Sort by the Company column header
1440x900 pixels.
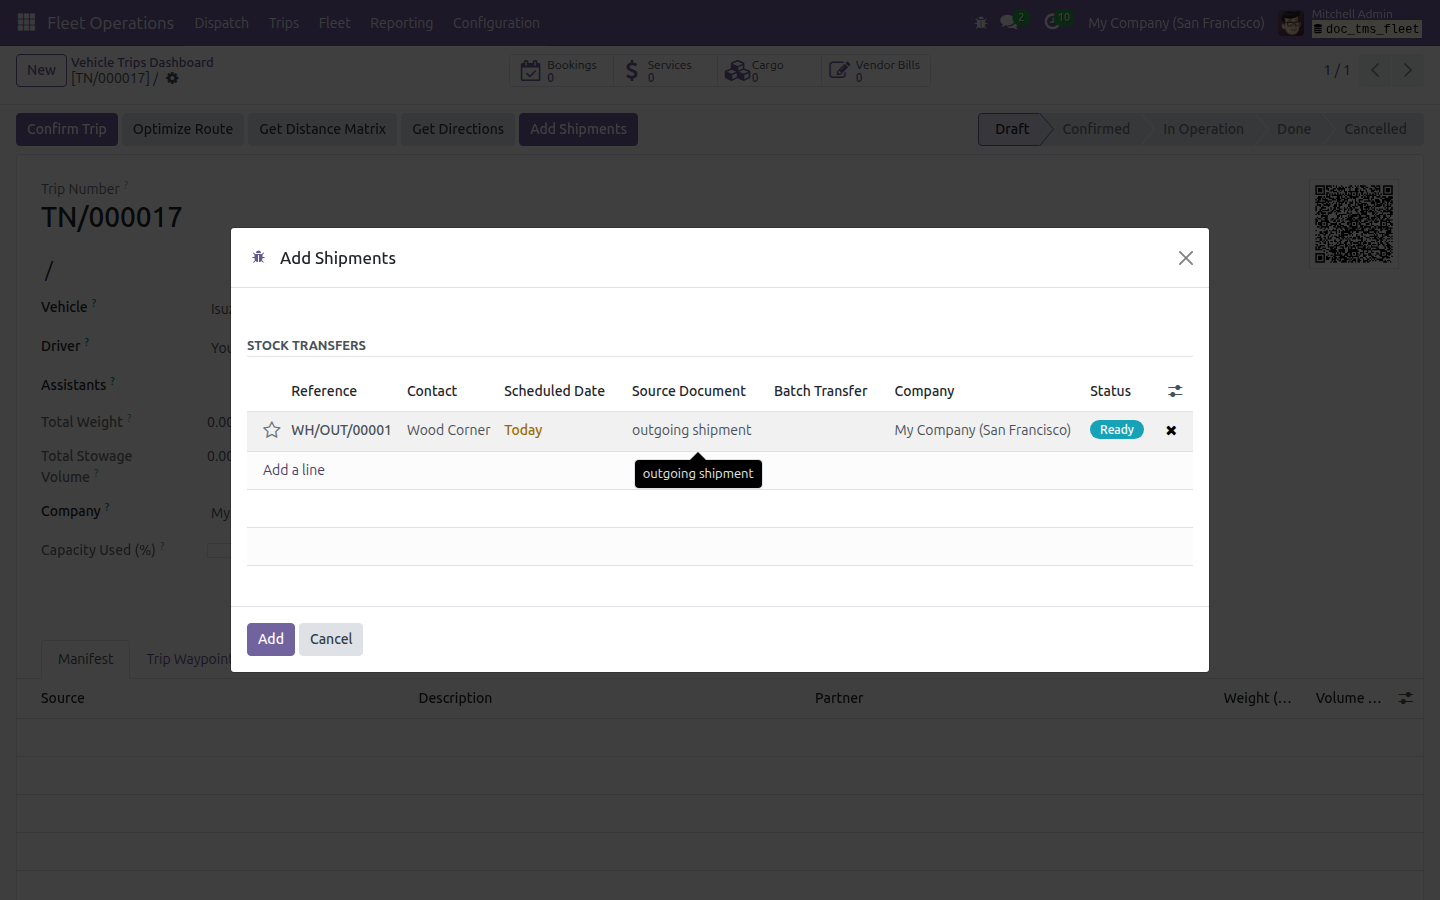tap(924, 391)
